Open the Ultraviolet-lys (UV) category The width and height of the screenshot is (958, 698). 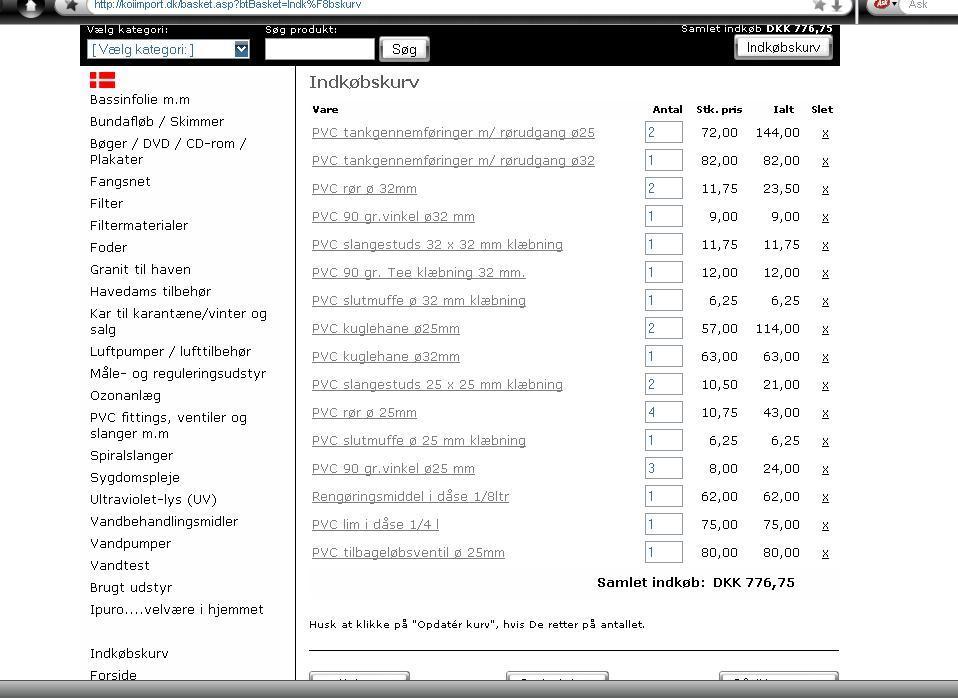click(152, 499)
